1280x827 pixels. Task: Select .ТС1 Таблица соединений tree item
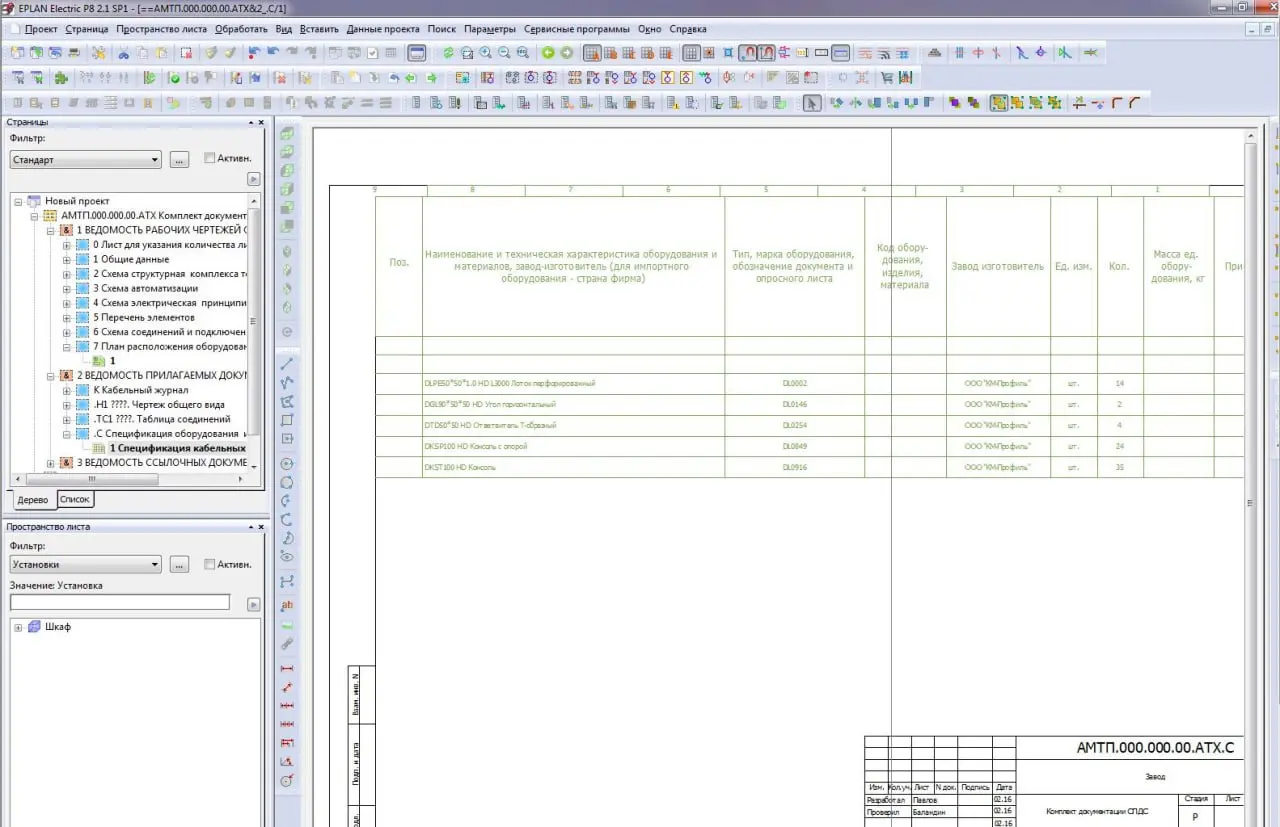click(162, 419)
